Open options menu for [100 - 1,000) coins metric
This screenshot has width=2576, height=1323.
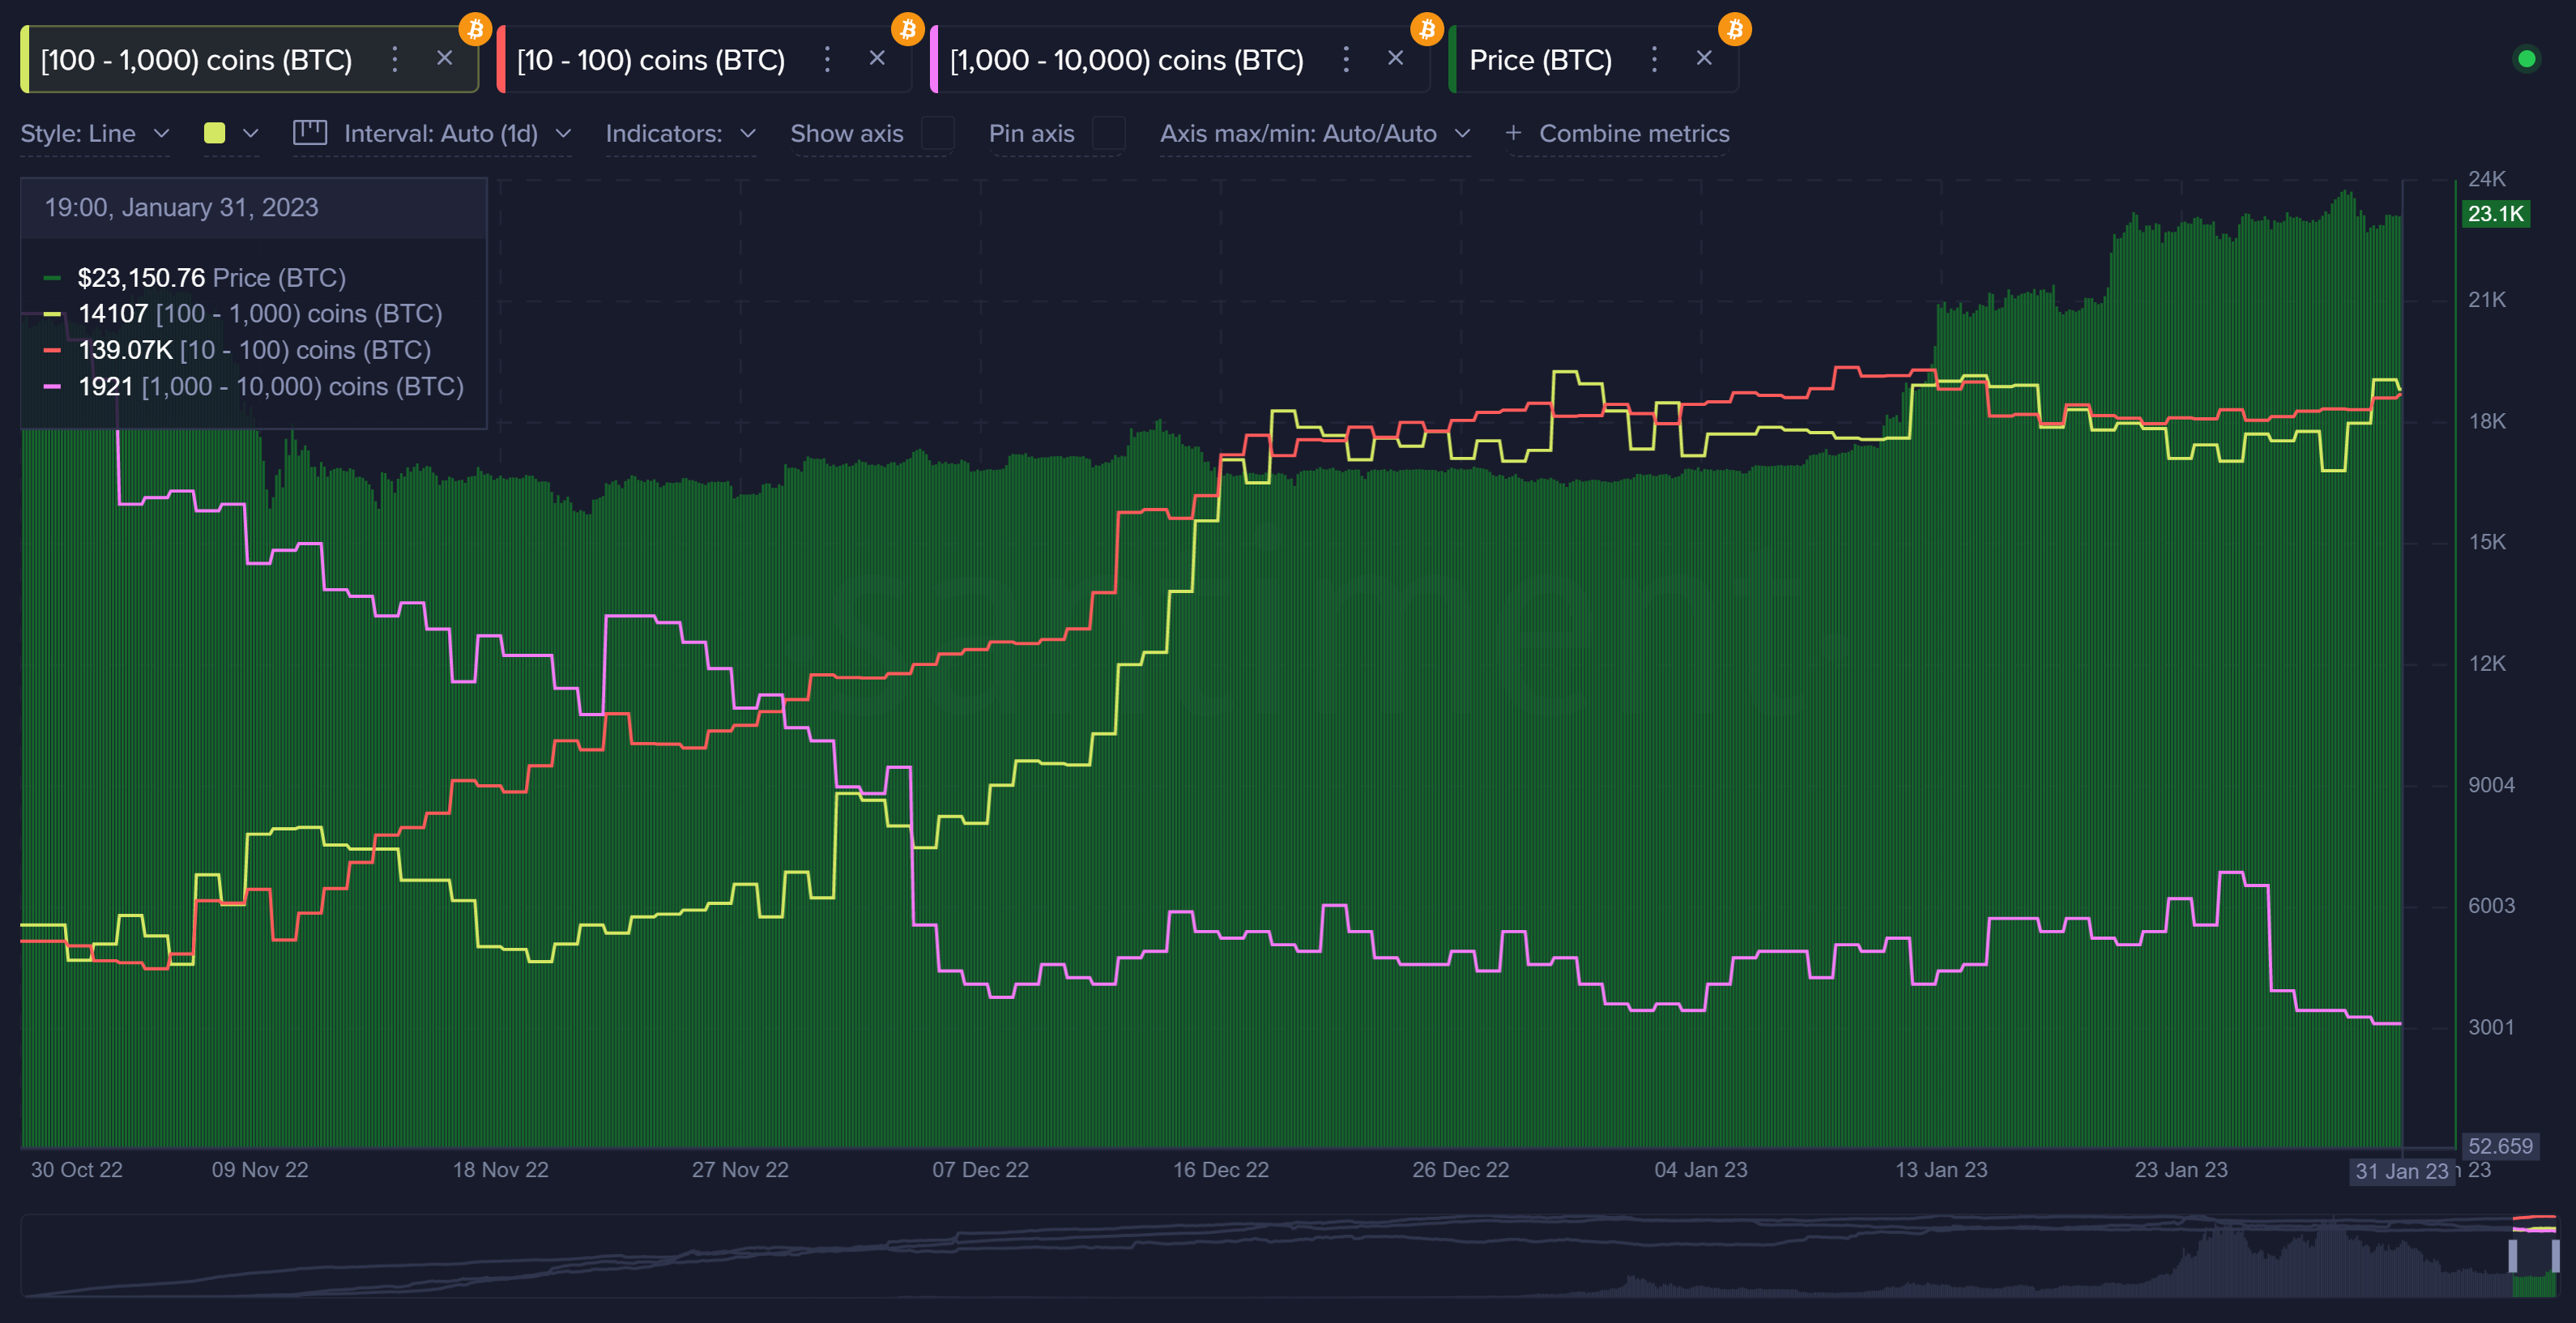[395, 59]
